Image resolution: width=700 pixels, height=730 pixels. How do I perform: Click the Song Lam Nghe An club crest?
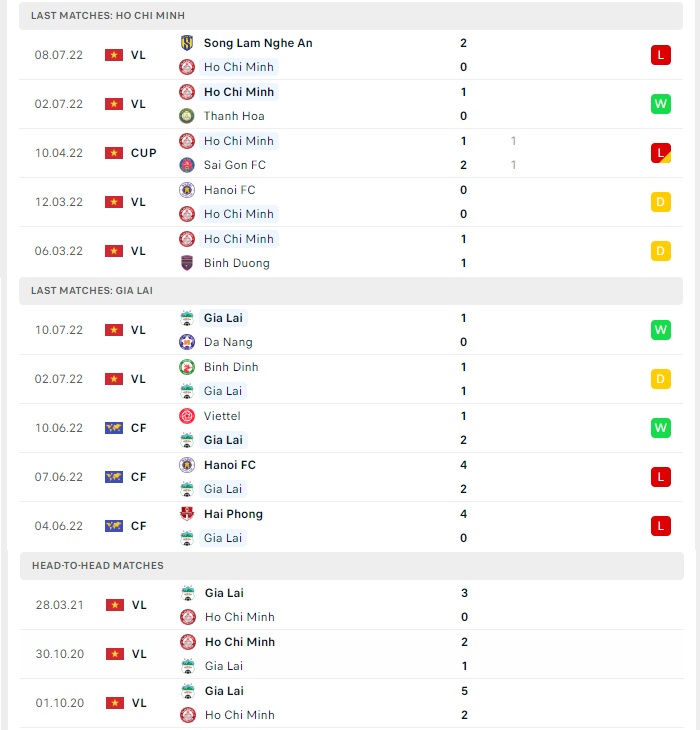click(x=187, y=43)
